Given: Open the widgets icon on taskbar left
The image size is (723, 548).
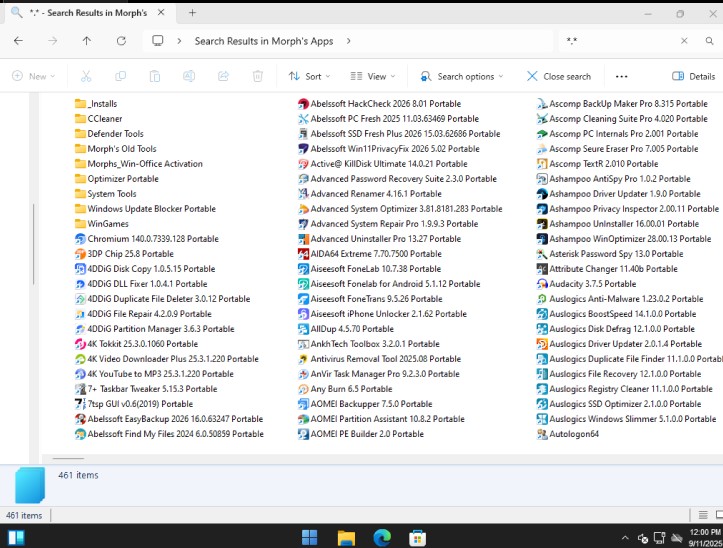Looking at the screenshot, I should [16, 538].
